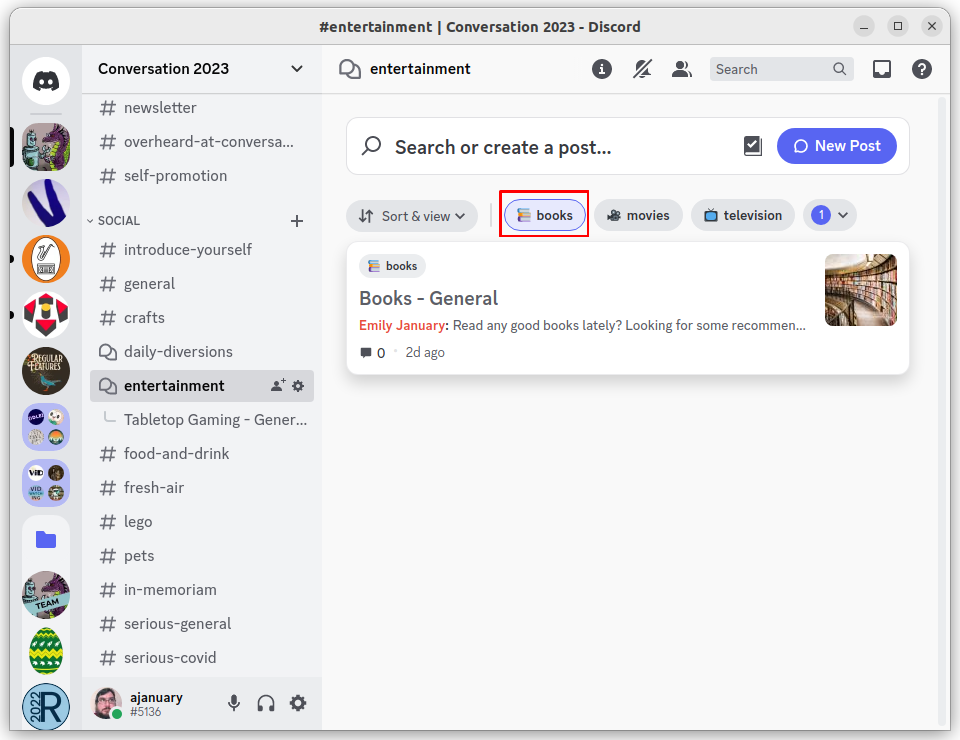960x740 pixels.
Task: Open library thumbnail on Books post
Action: (x=861, y=290)
